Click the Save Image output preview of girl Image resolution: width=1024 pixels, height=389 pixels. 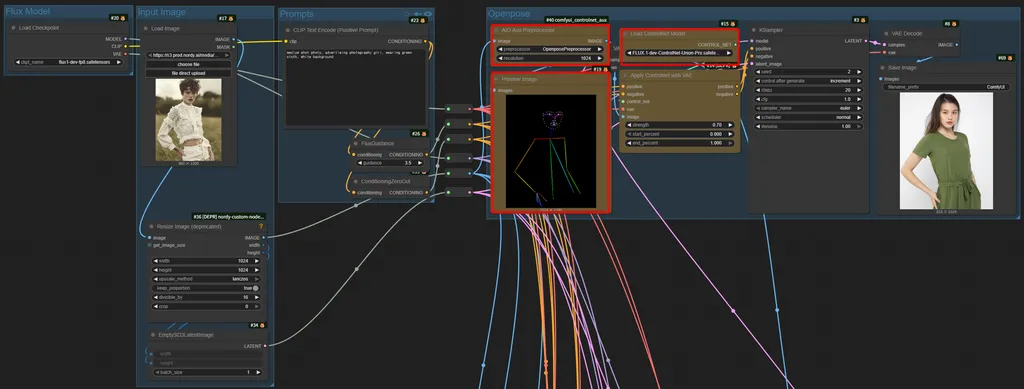pyautogui.click(x=946, y=151)
